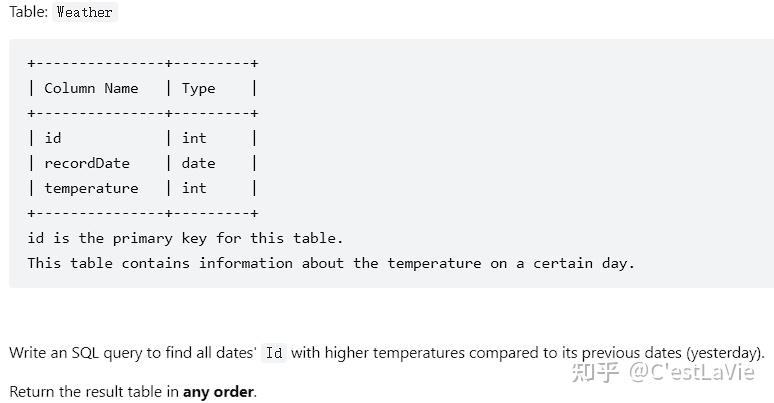Click the recordDate column row
This screenshot has height=403, width=774.
click(x=143, y=163)
